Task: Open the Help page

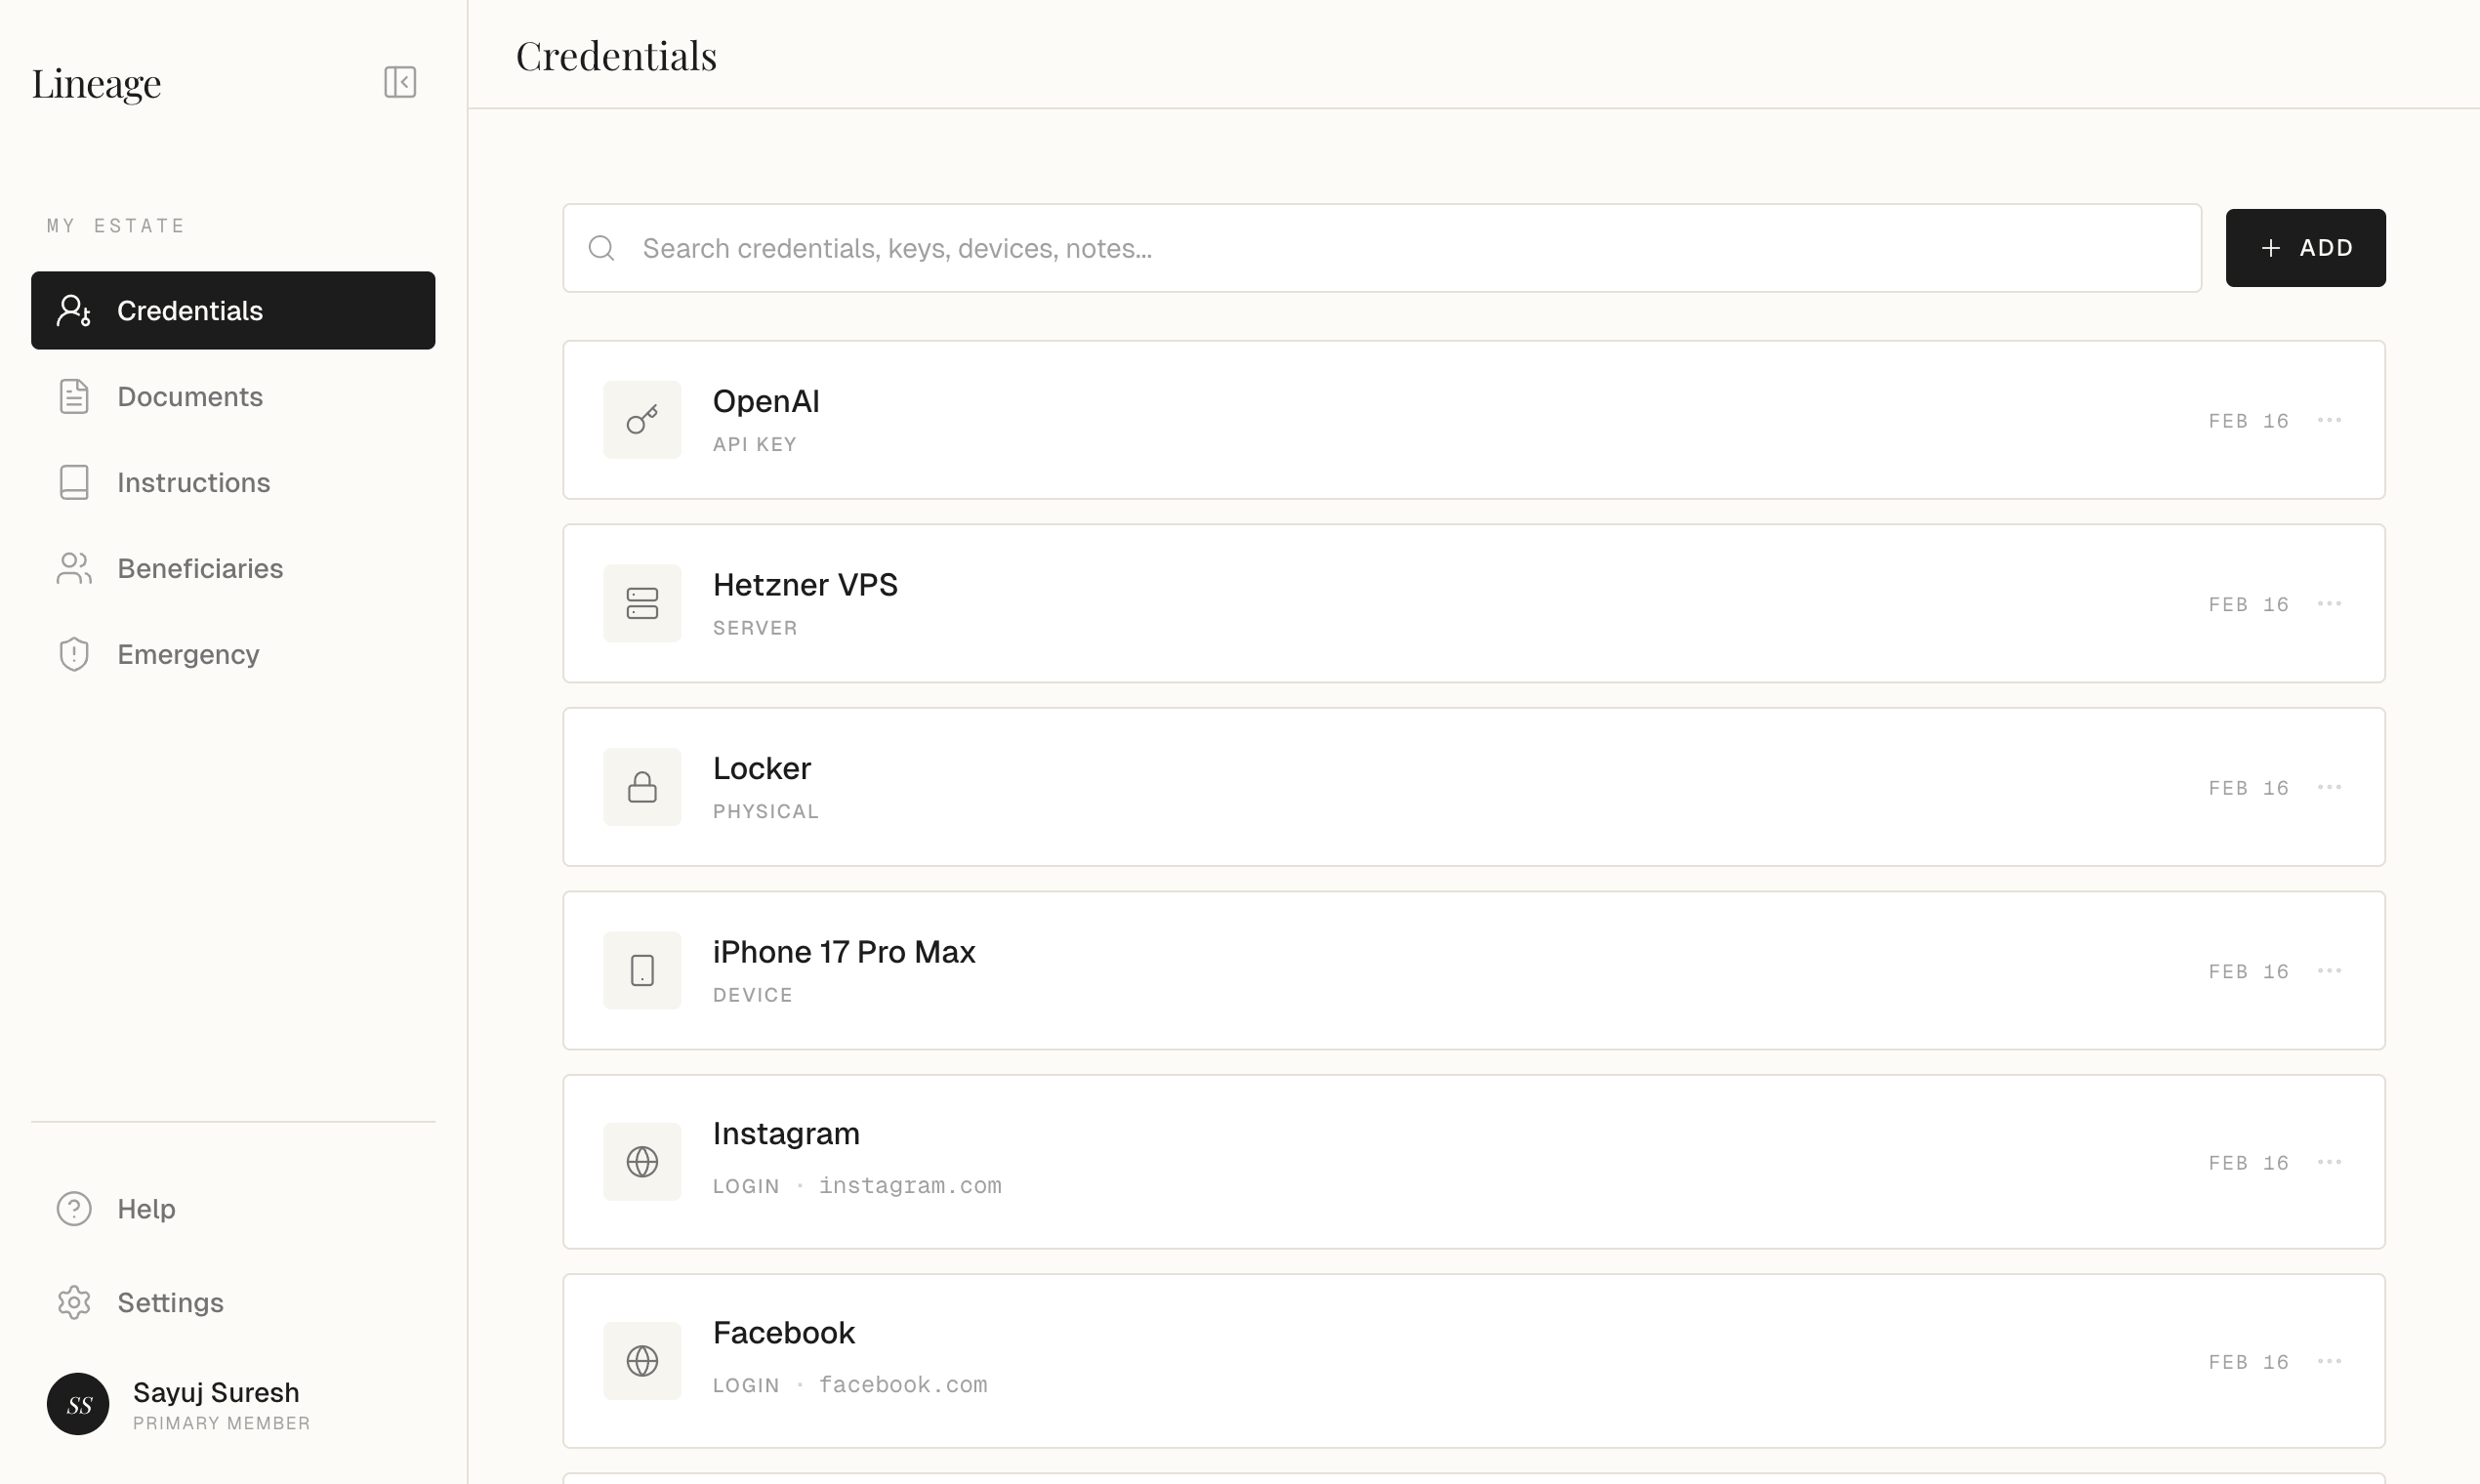Action: click(x=146, y=1209)
